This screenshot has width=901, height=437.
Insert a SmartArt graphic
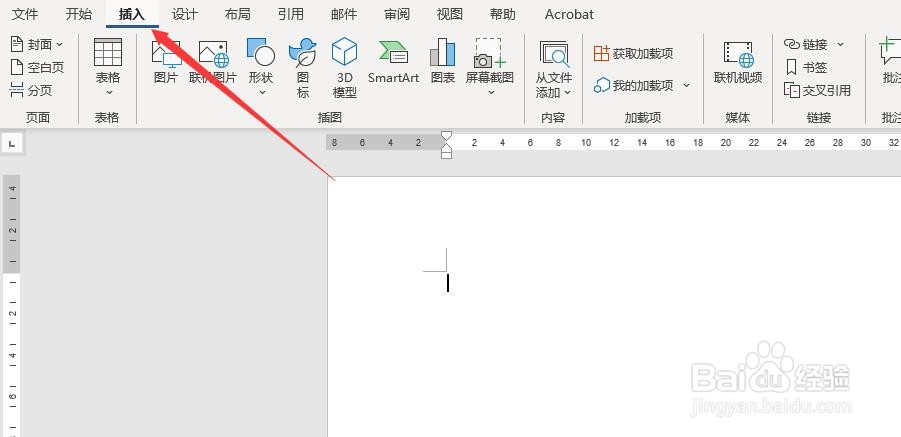(x=394, y=62)
